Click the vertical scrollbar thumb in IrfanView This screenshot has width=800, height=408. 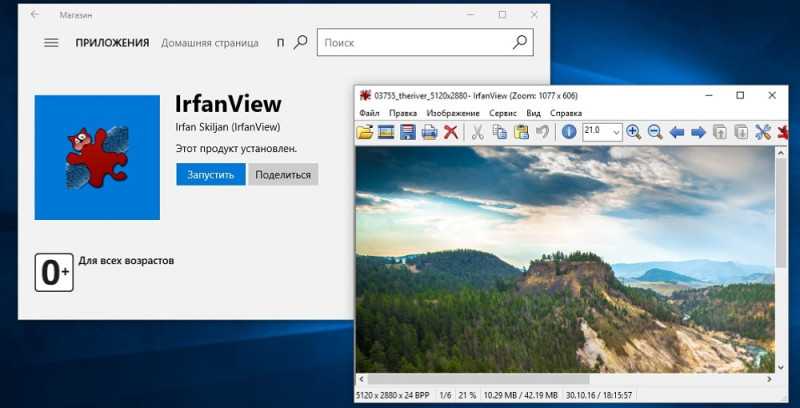tap(781, 212)
